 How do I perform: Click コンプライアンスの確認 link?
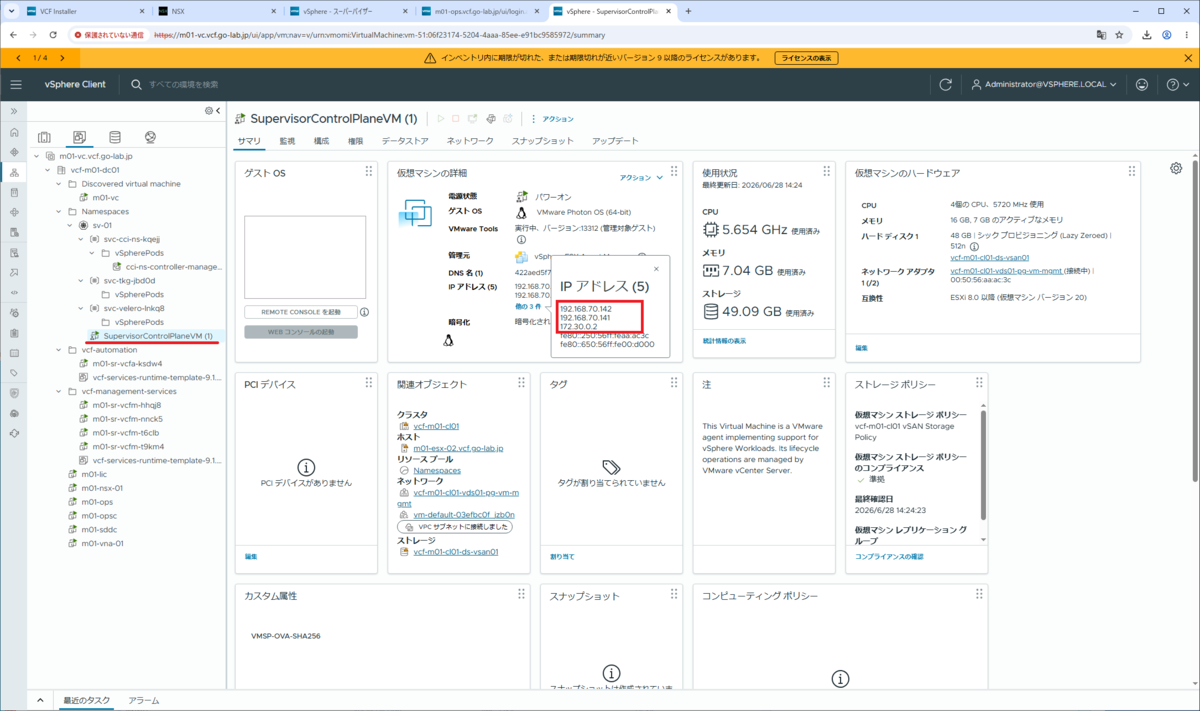pos(889,556)
